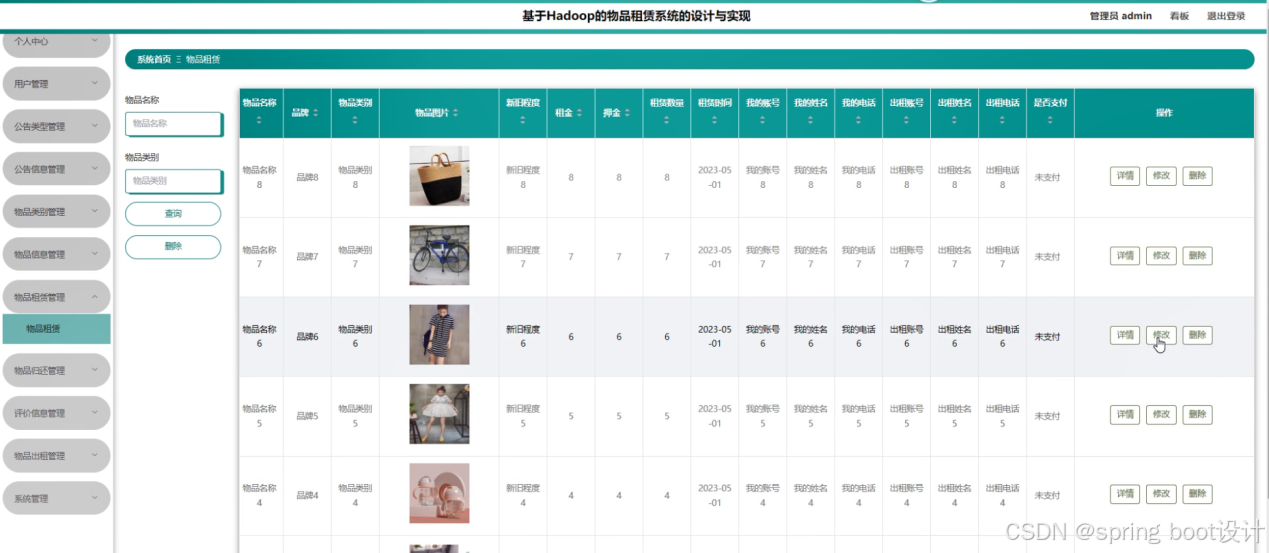The image size is (1269, 553).
Task: Click the 删除 button under the search fields
Action: (x=173, y=247)
